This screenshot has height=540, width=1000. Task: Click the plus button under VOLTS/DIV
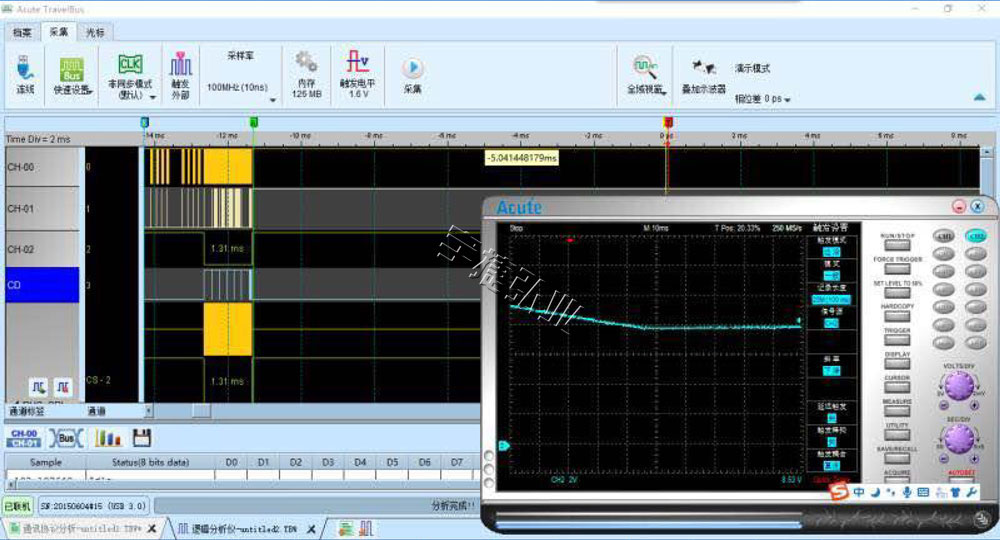pyautogui.click(x=974, y=405)
